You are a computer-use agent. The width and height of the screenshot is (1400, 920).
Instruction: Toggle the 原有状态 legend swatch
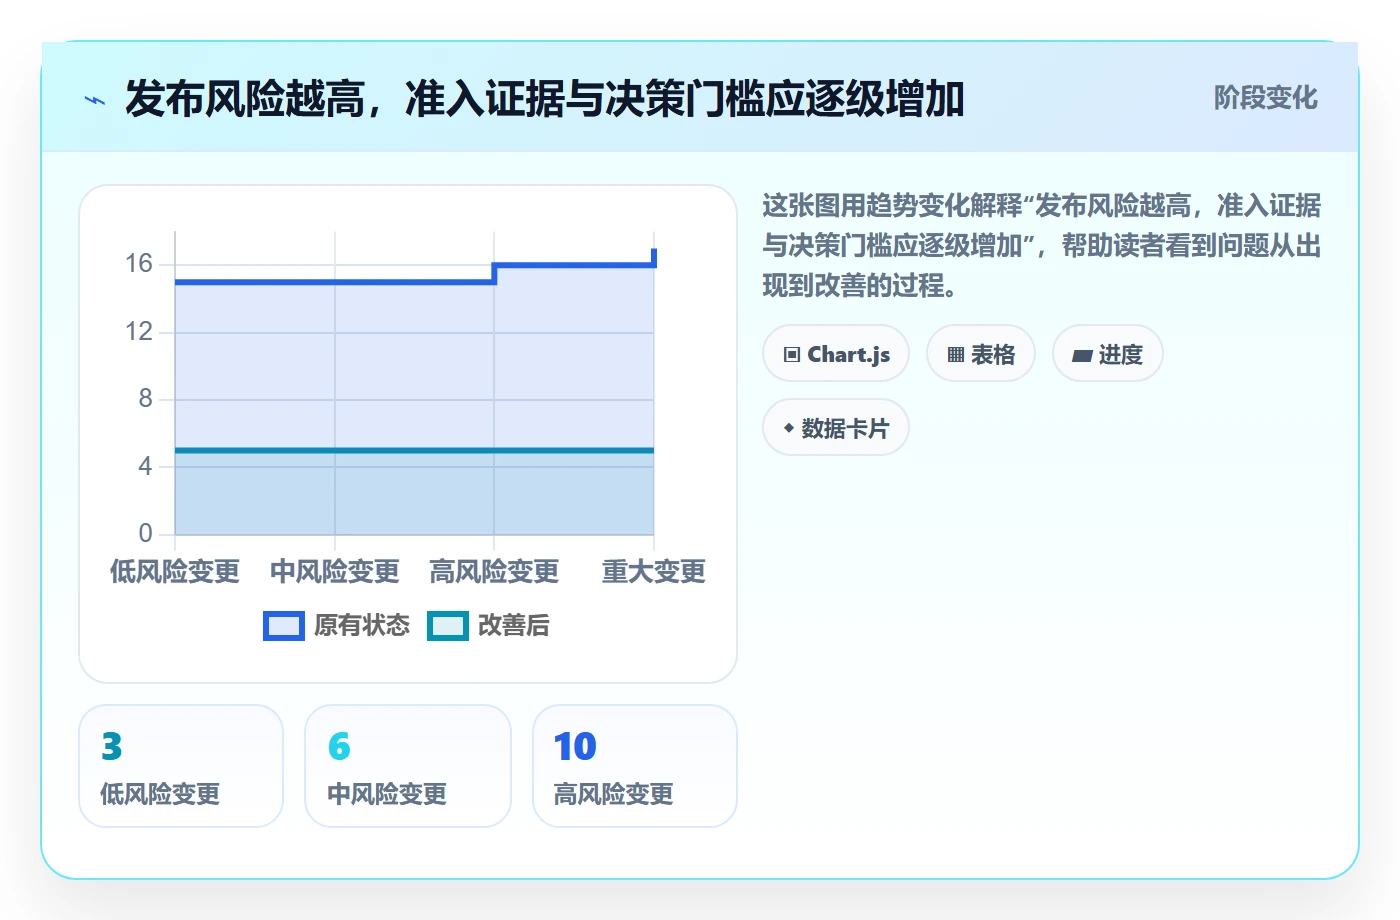click(284, 626)
